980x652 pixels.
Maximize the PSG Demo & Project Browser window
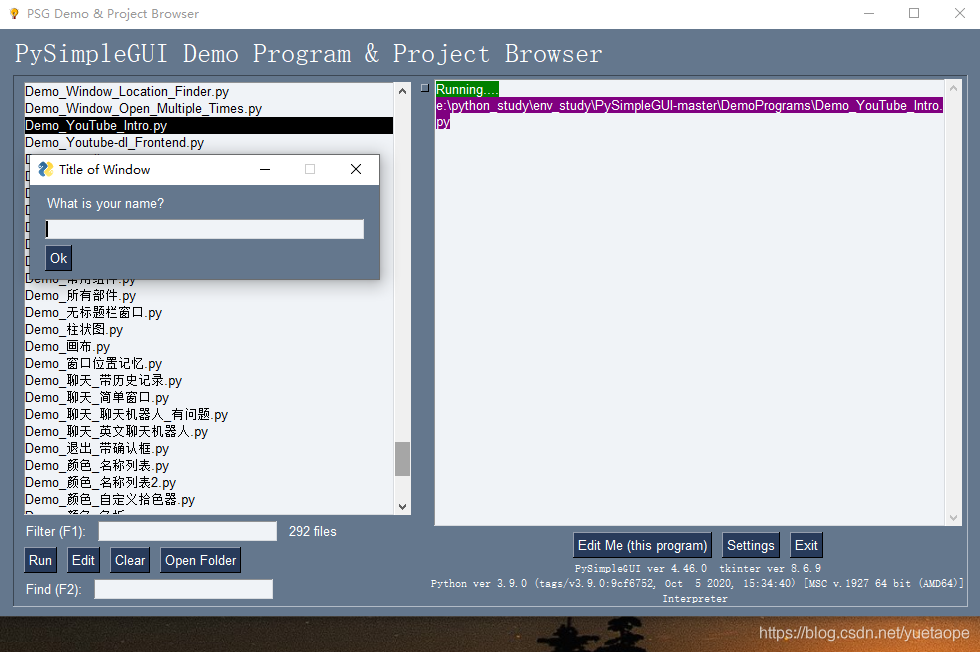coord(914,13)
